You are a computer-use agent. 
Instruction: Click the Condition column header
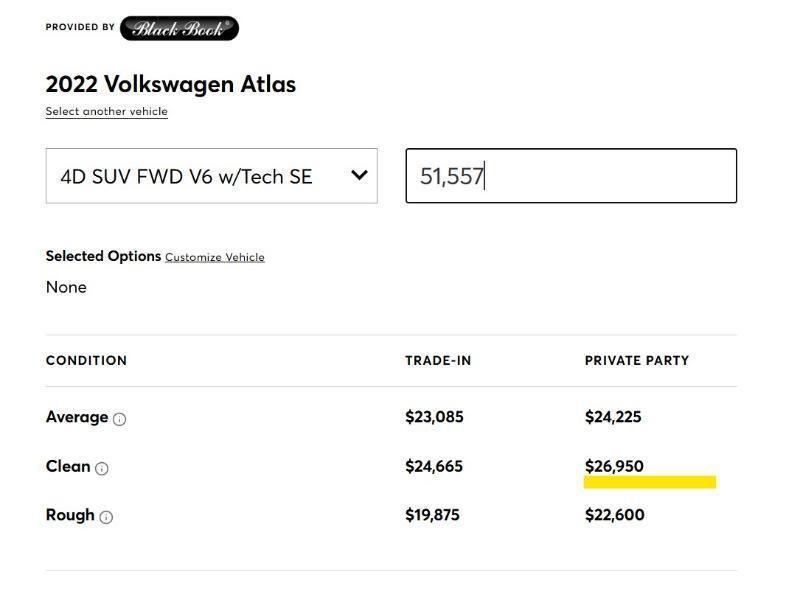click(86, 361)
